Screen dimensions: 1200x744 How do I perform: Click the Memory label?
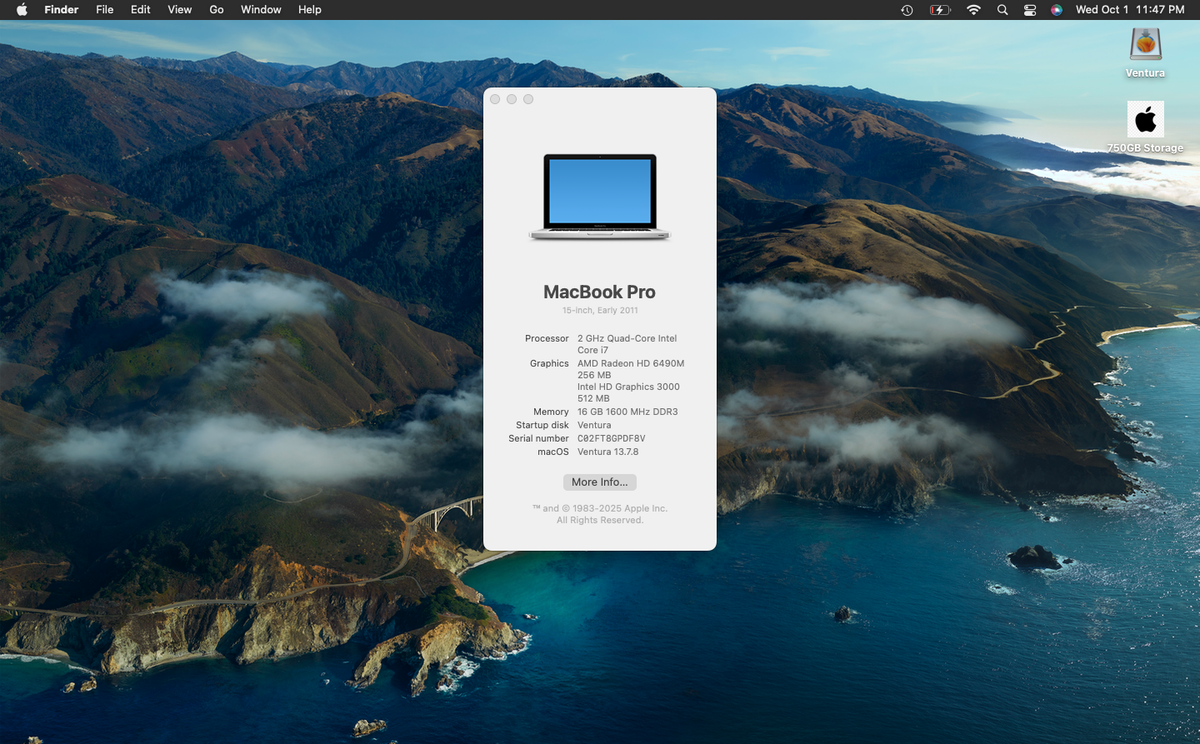pyautogui.click(x=551, y=412)
